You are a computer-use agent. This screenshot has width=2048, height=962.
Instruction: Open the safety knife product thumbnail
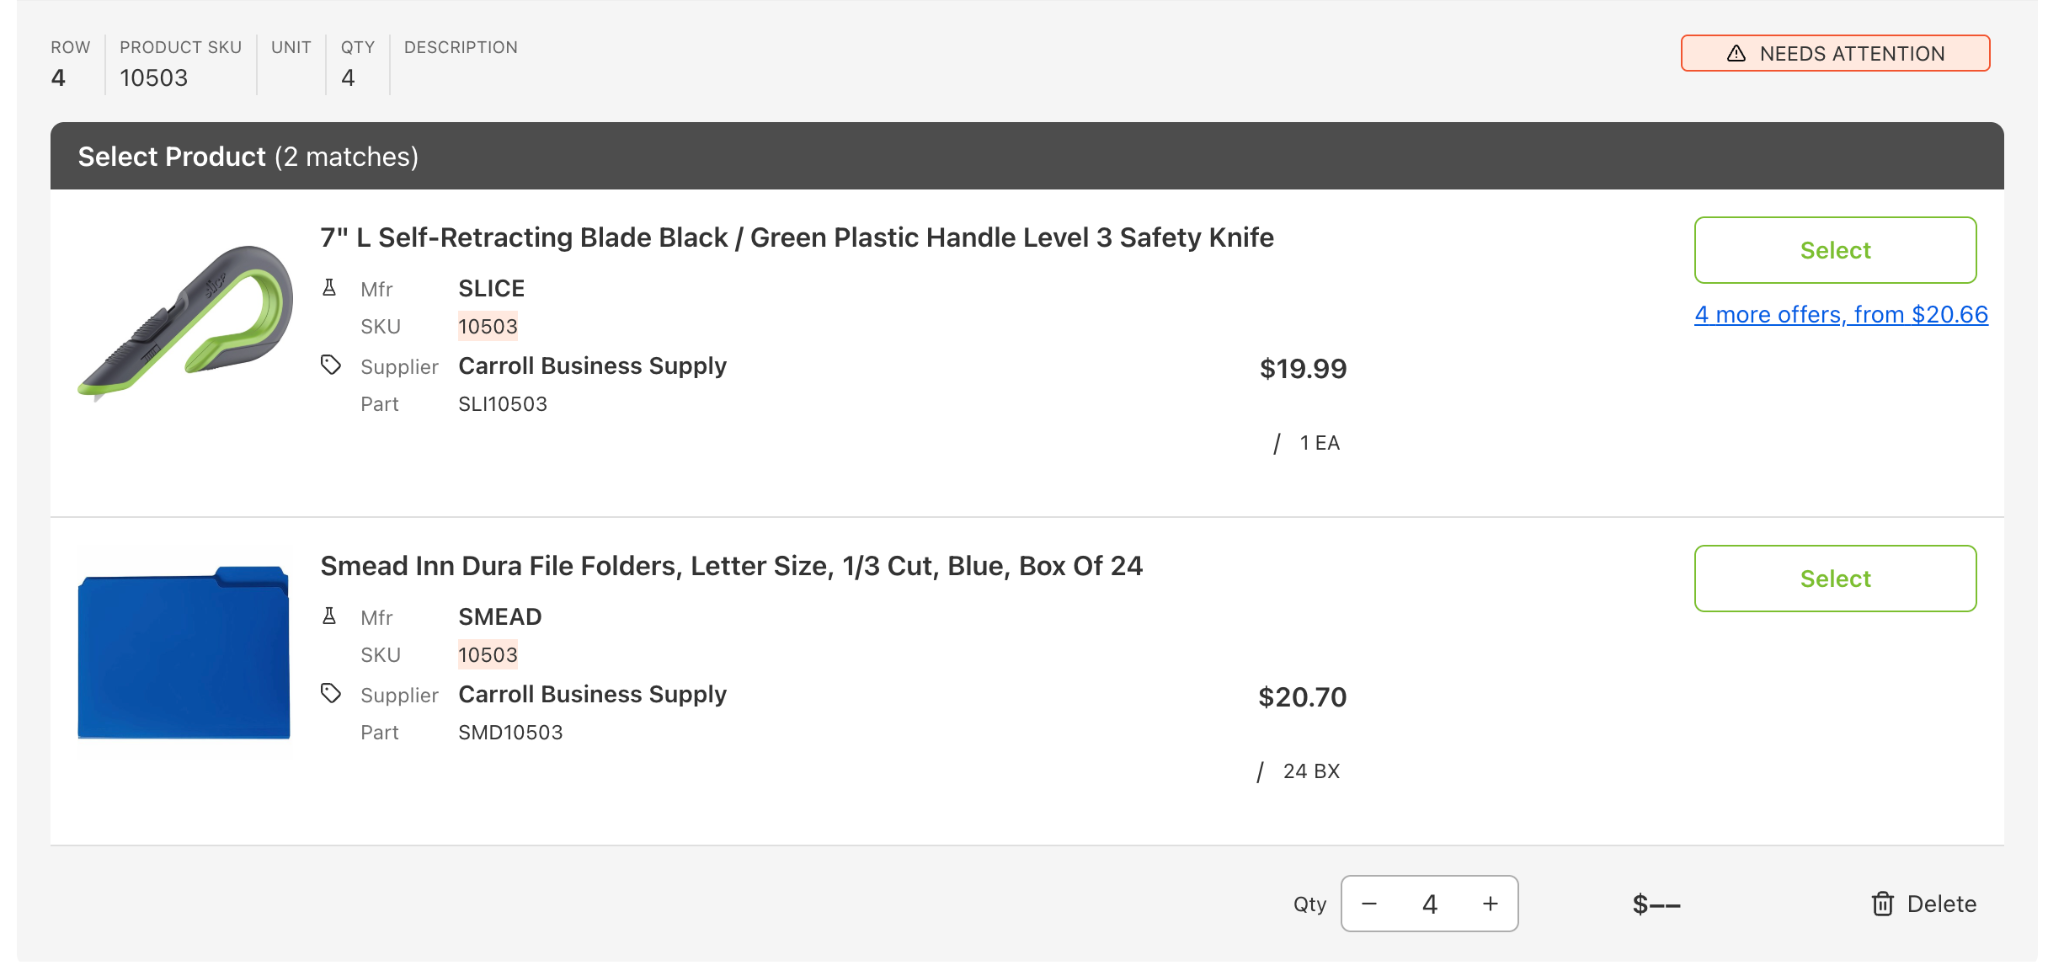[x=185, y=320]
